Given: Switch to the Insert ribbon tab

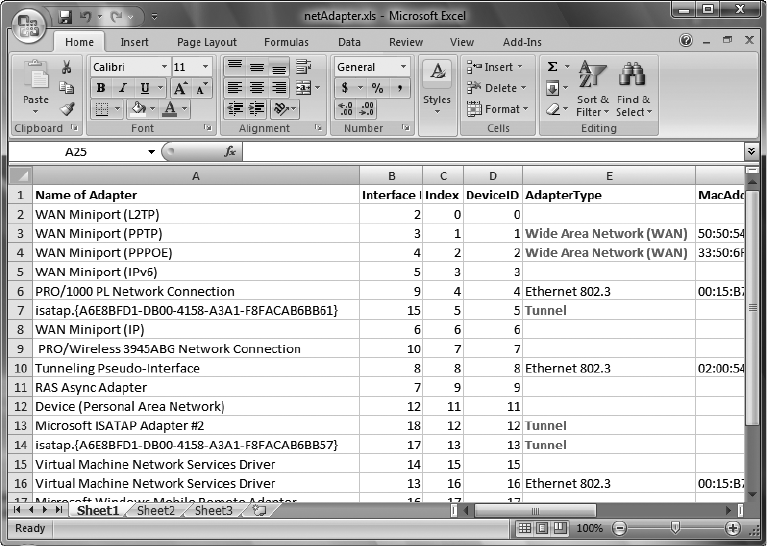Looking at the screenshot, I should click(x=135, y=42).
